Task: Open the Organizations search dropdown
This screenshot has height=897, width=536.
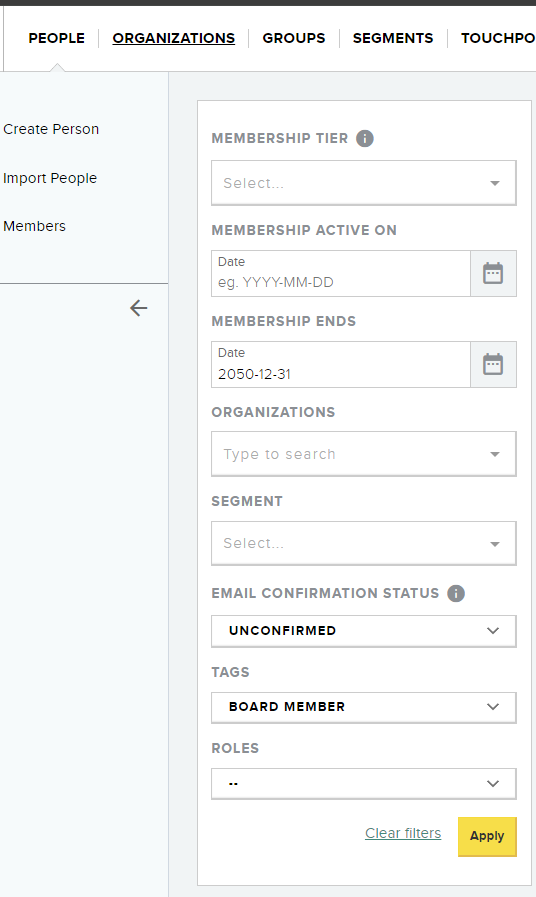Action: (x=364, y=454)
